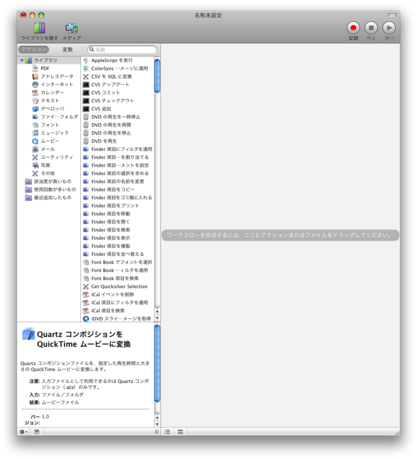The image size is (417, 459).
Task: Select 'iCal 項目にフィルタを適用' action
Action: (x=116, y=302)
